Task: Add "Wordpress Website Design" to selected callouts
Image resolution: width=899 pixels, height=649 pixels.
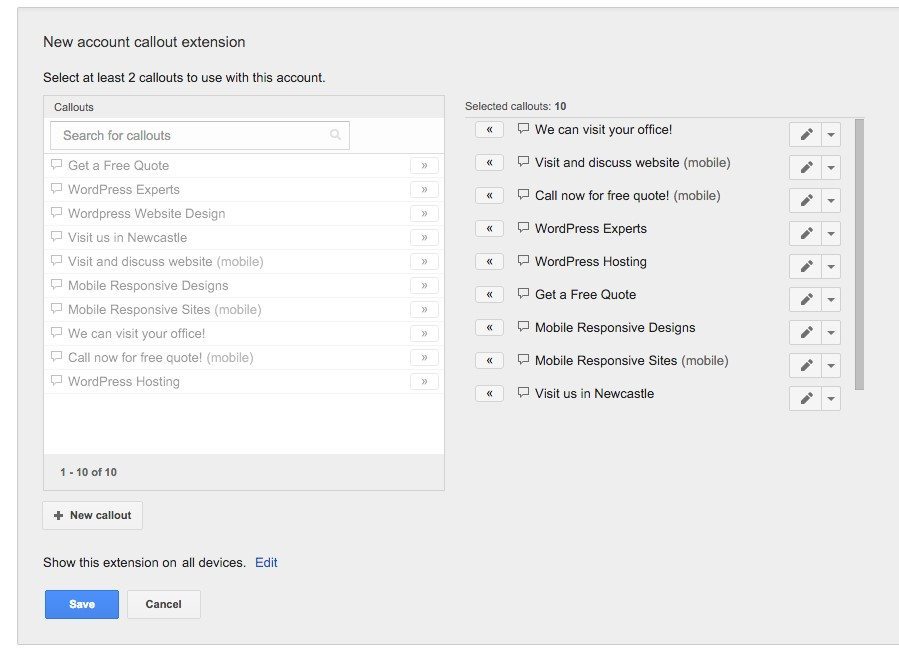Action: pyautogui.click(x=424, y=213)
